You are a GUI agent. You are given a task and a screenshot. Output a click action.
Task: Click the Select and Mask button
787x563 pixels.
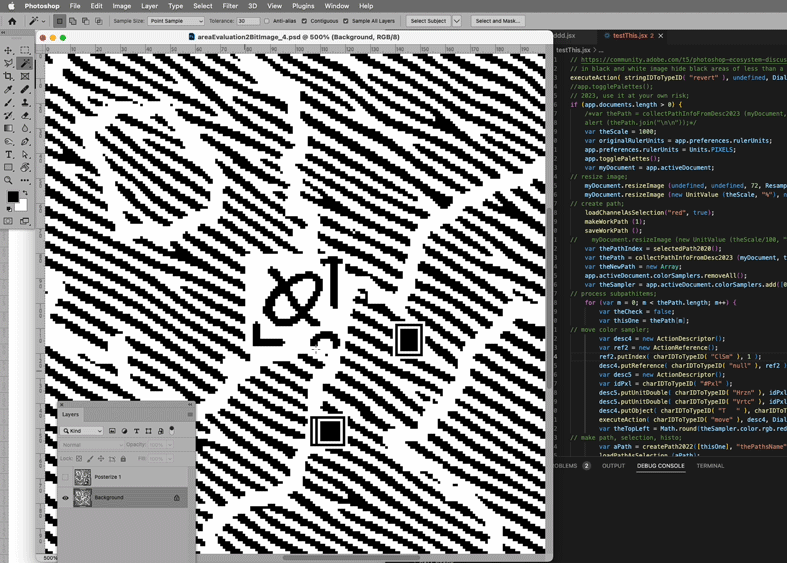pyautogui.click(x=498, y=21)
